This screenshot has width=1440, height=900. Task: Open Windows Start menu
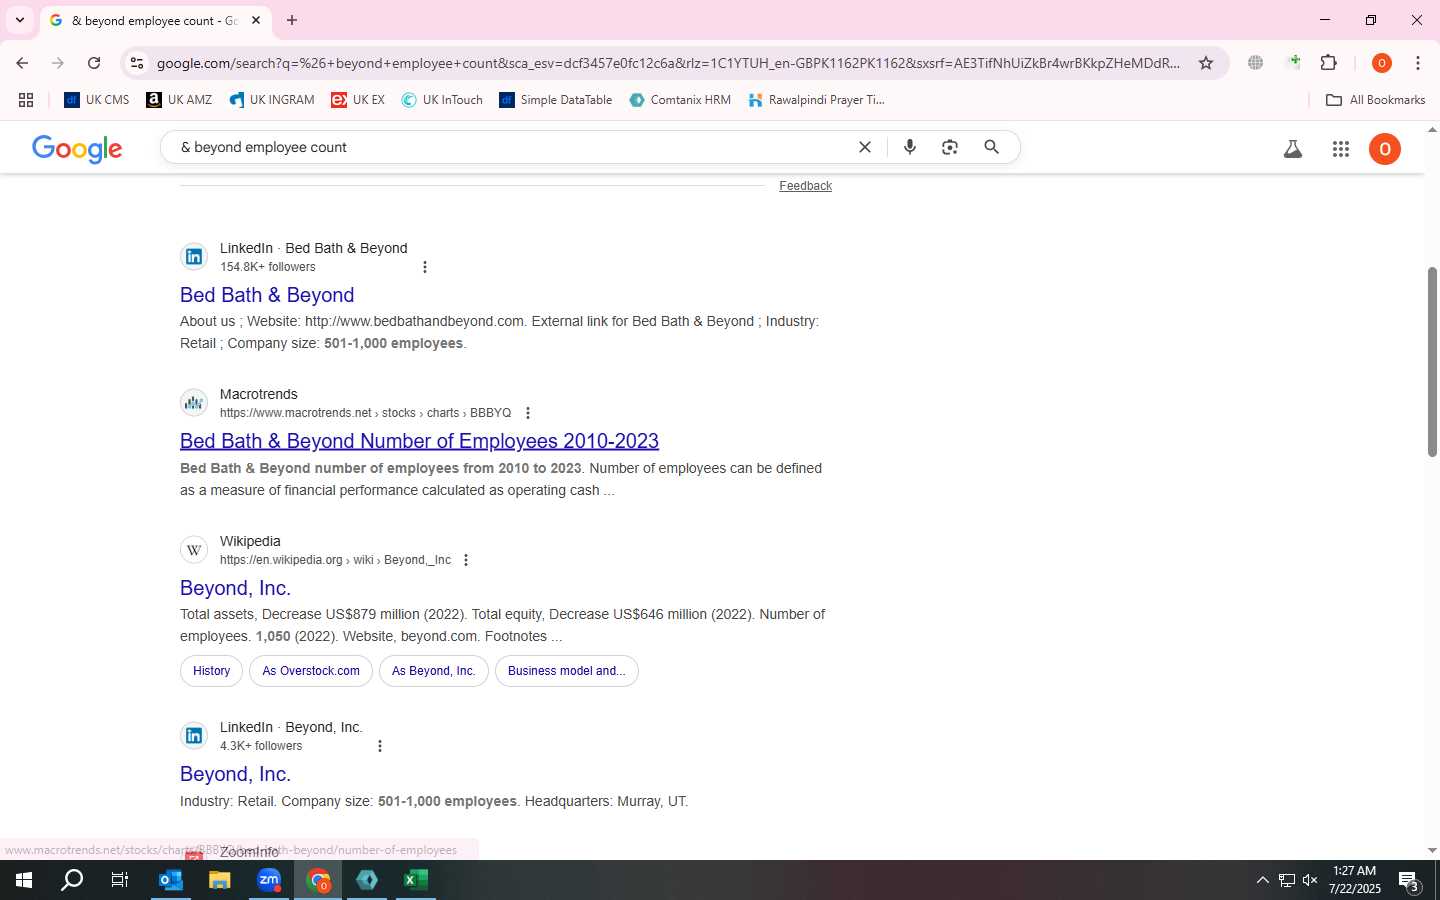[x=24, y=880]
